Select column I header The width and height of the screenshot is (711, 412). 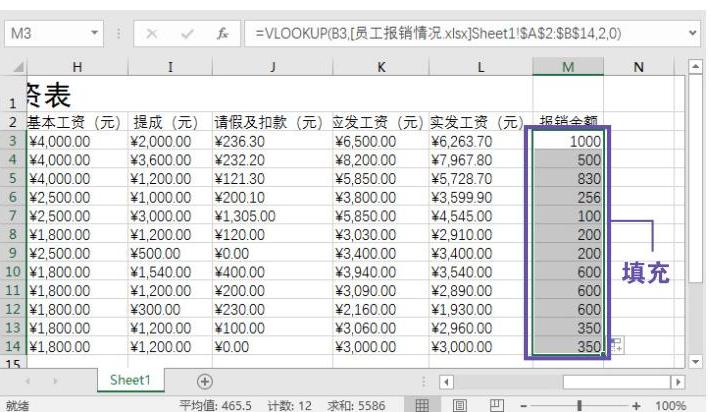170,67
